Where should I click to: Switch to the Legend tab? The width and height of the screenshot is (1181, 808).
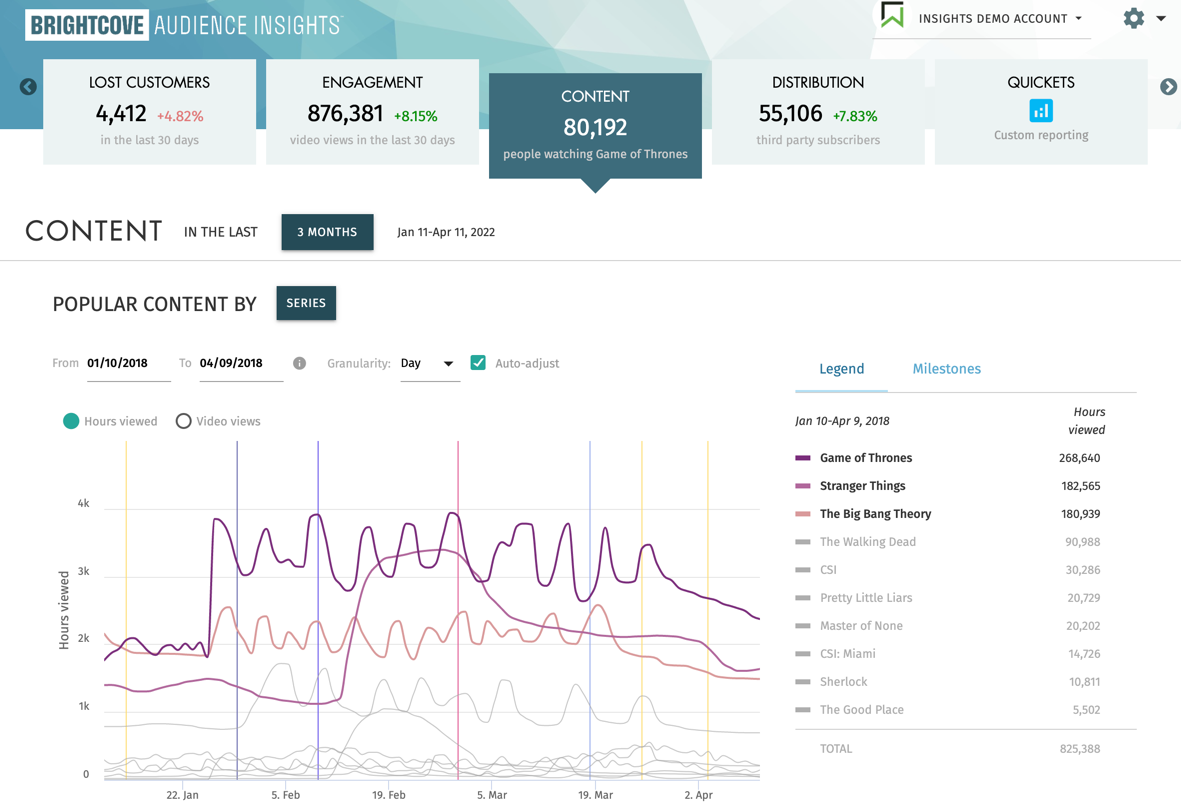pos(841,369)
